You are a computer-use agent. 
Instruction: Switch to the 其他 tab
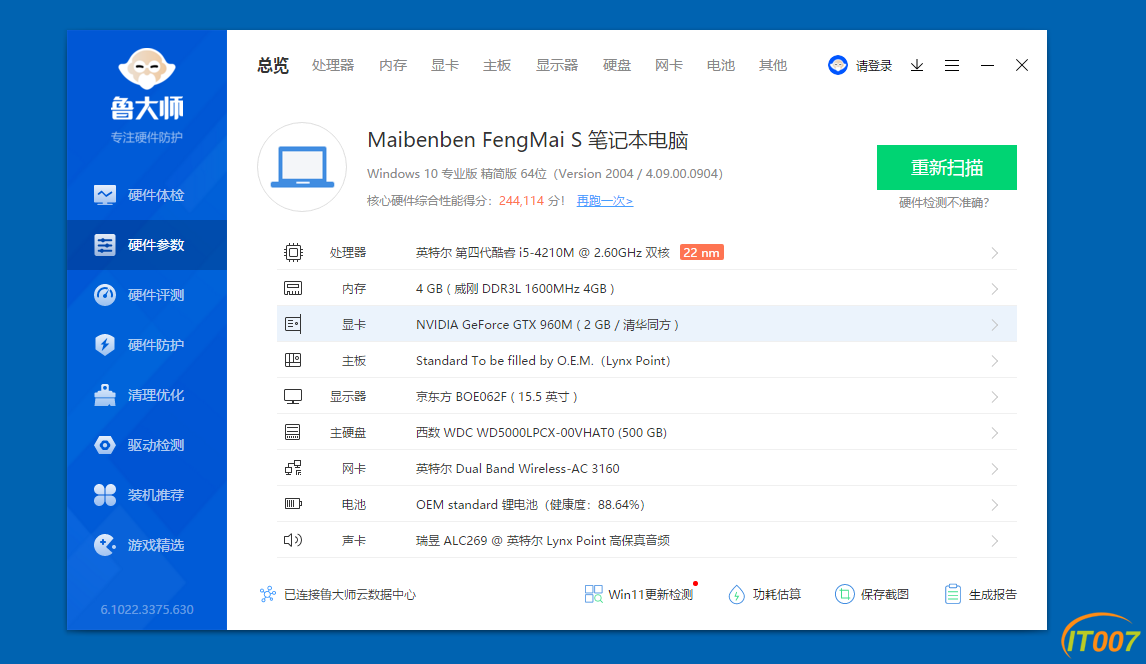tap(773, 66)
